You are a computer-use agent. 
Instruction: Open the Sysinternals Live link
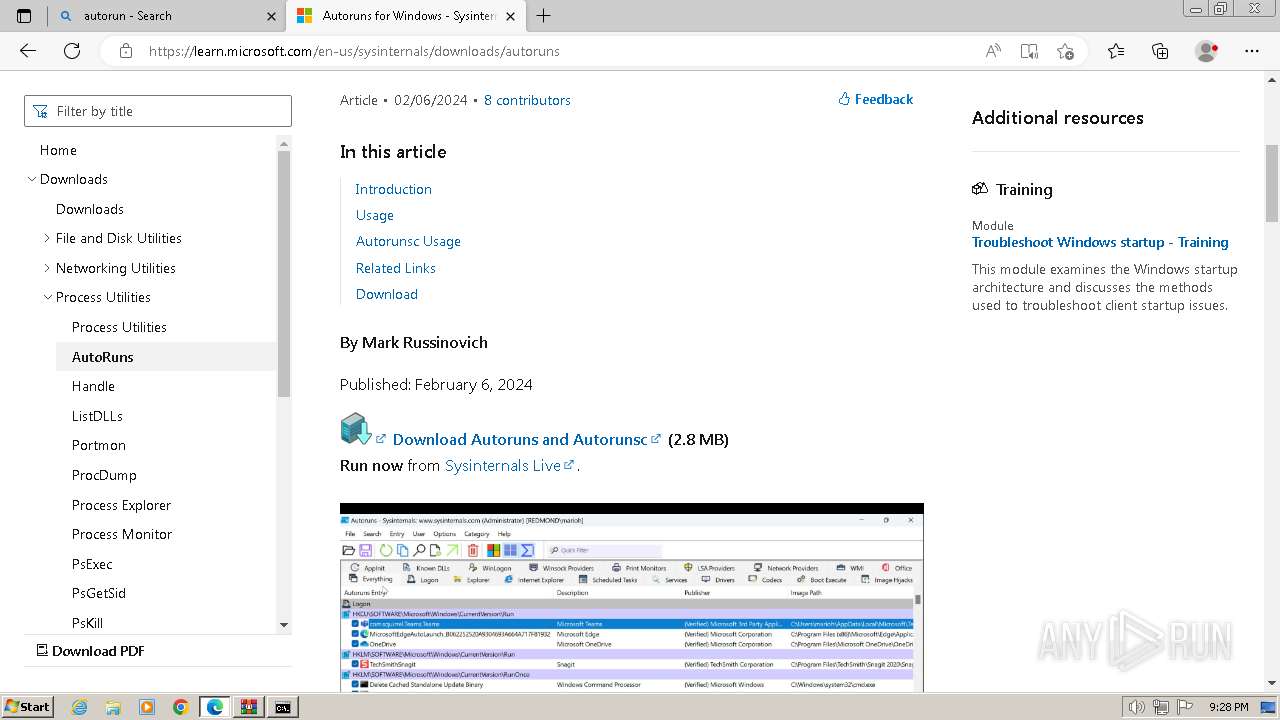[x=509, y=465]
